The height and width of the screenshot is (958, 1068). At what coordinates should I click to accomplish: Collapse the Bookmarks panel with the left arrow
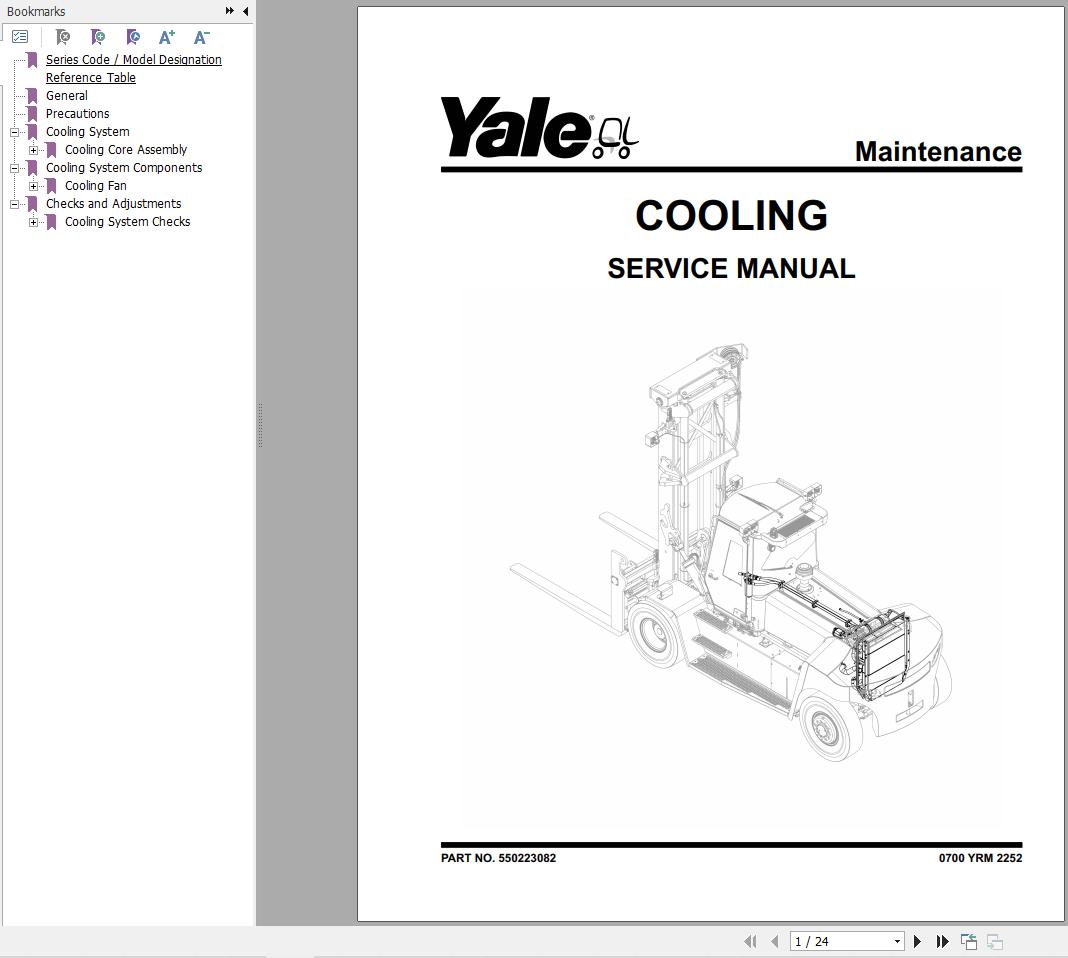(x=245, y=11)
